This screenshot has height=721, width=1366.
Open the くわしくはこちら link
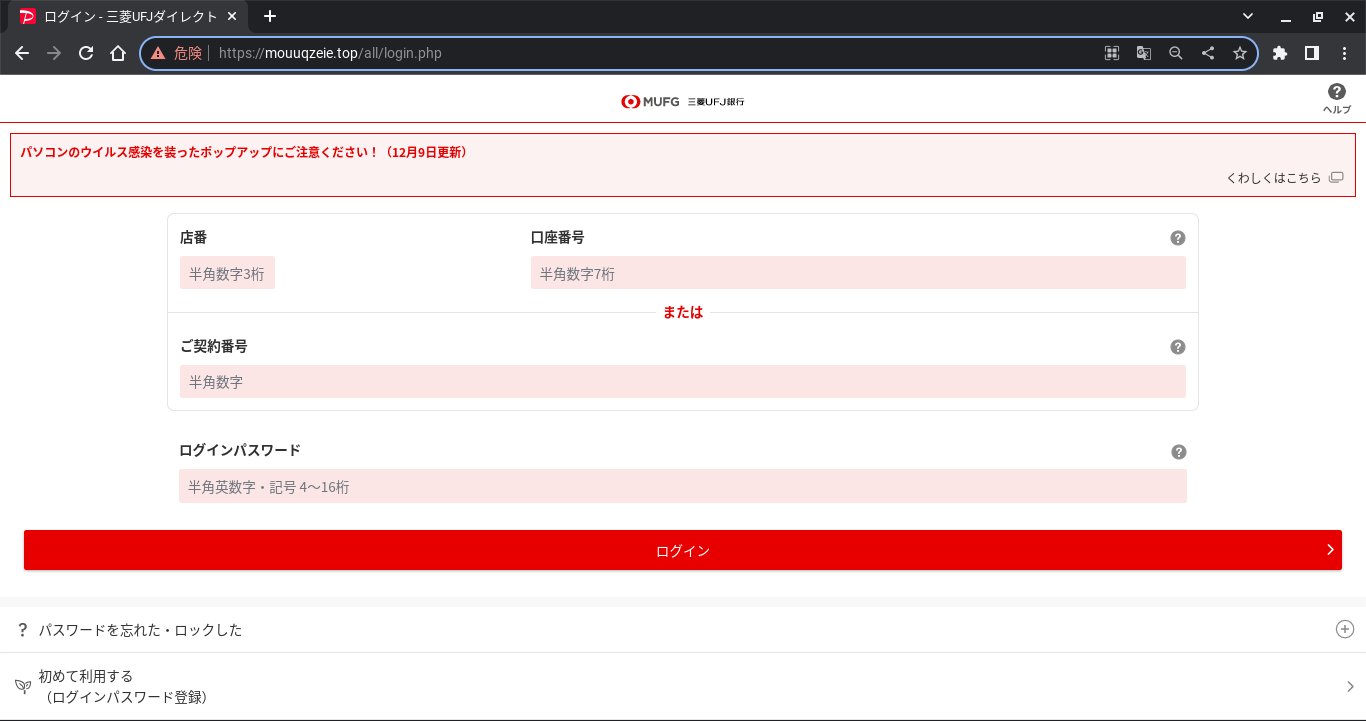[x=1275, y=177]
